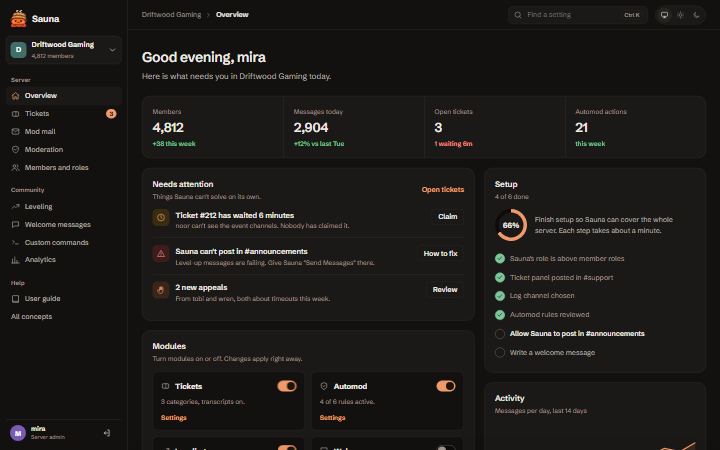Go to Moderation page

coord(64,149)
